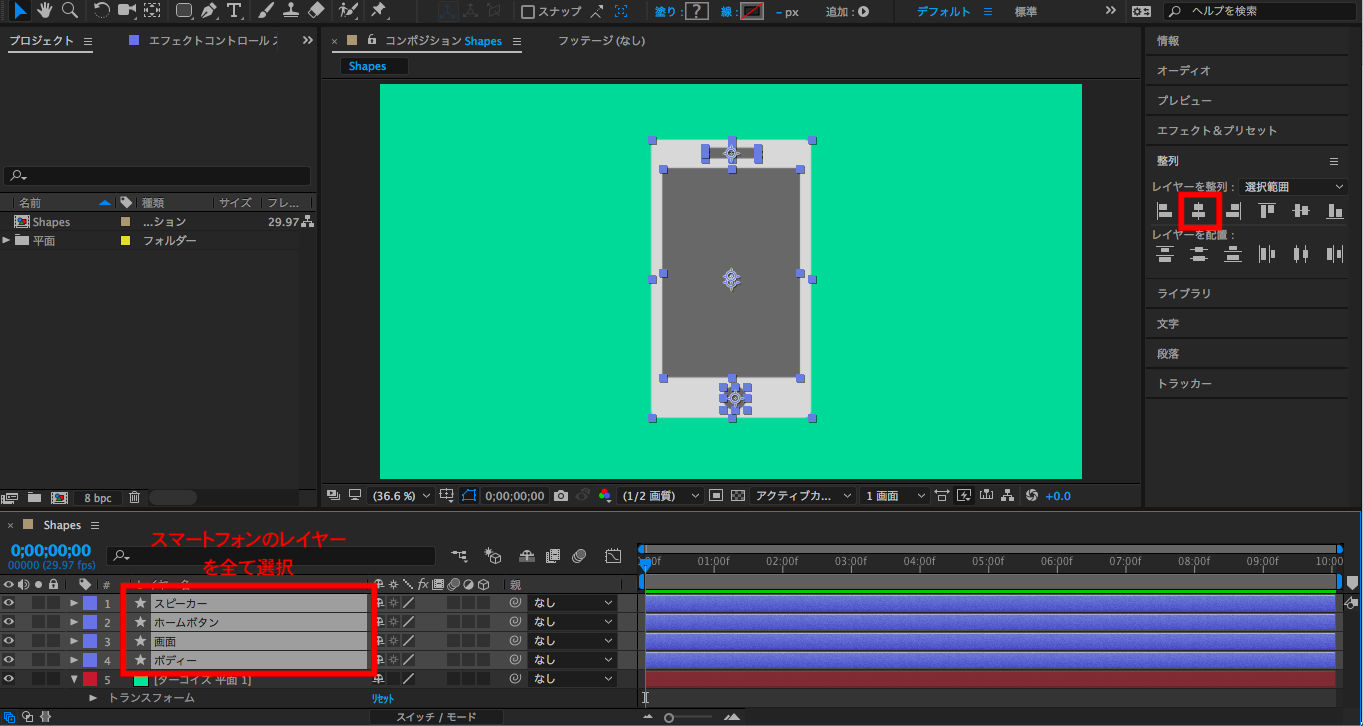Switch to the プロジェクト panel tab
Image resolution: width=1363 pixels, height=726 pixels.
41,41
